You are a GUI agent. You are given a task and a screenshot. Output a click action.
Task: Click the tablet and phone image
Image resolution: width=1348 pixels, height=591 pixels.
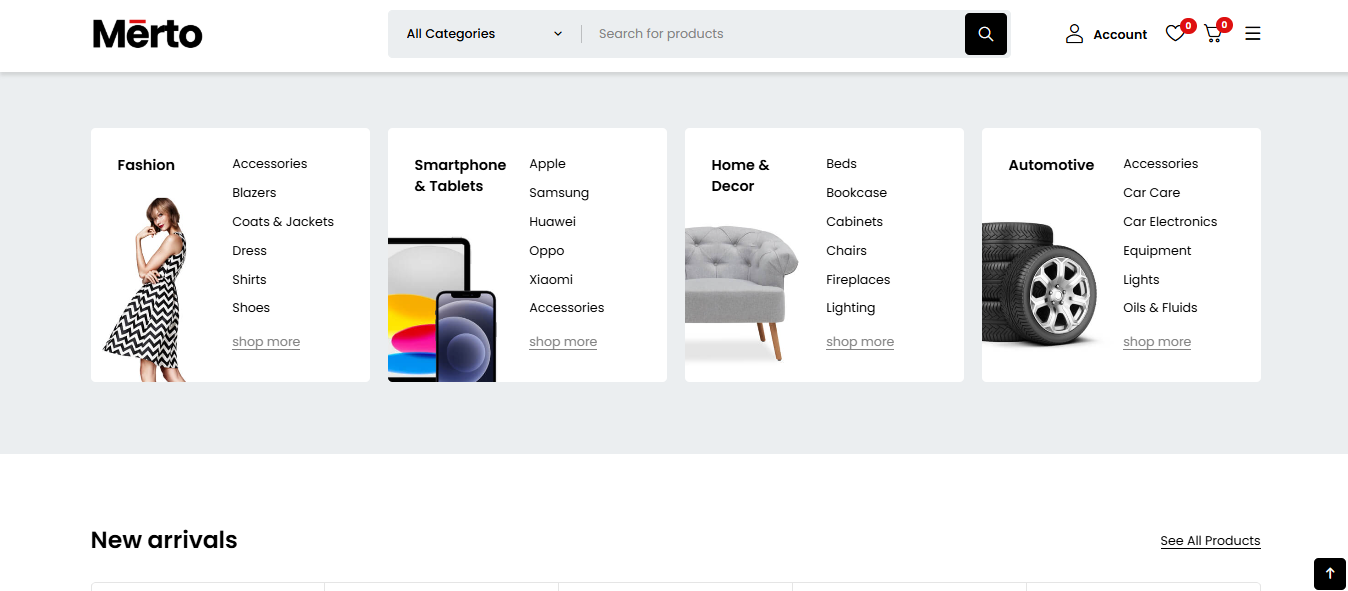click(442, 310)
